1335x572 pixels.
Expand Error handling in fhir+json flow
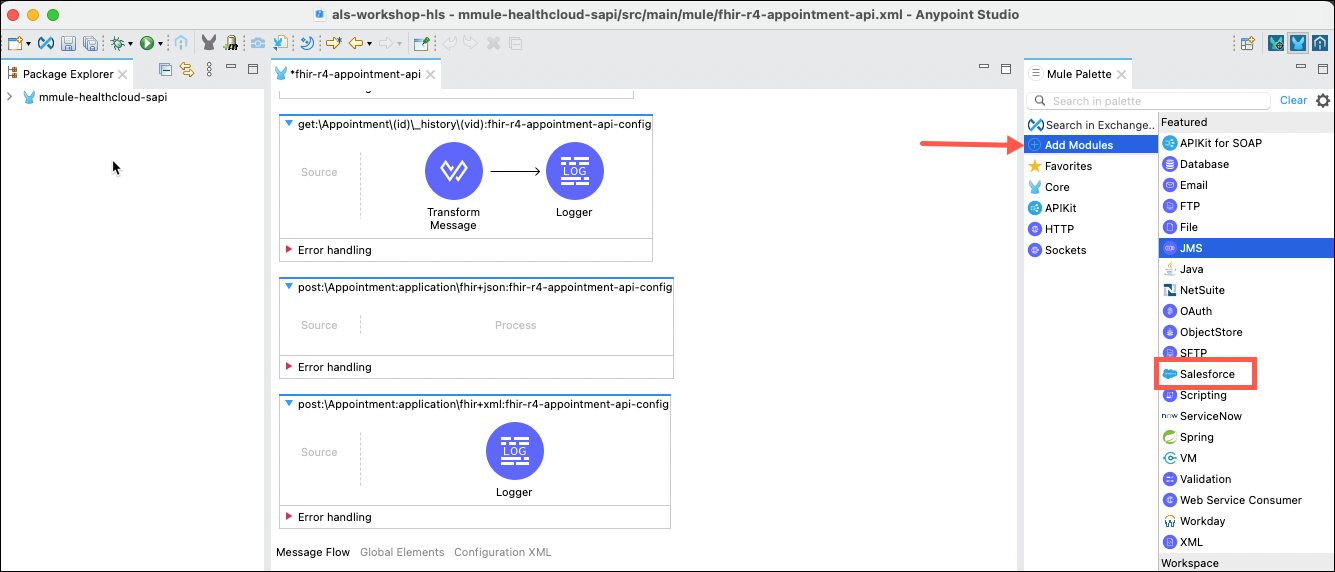289,367
